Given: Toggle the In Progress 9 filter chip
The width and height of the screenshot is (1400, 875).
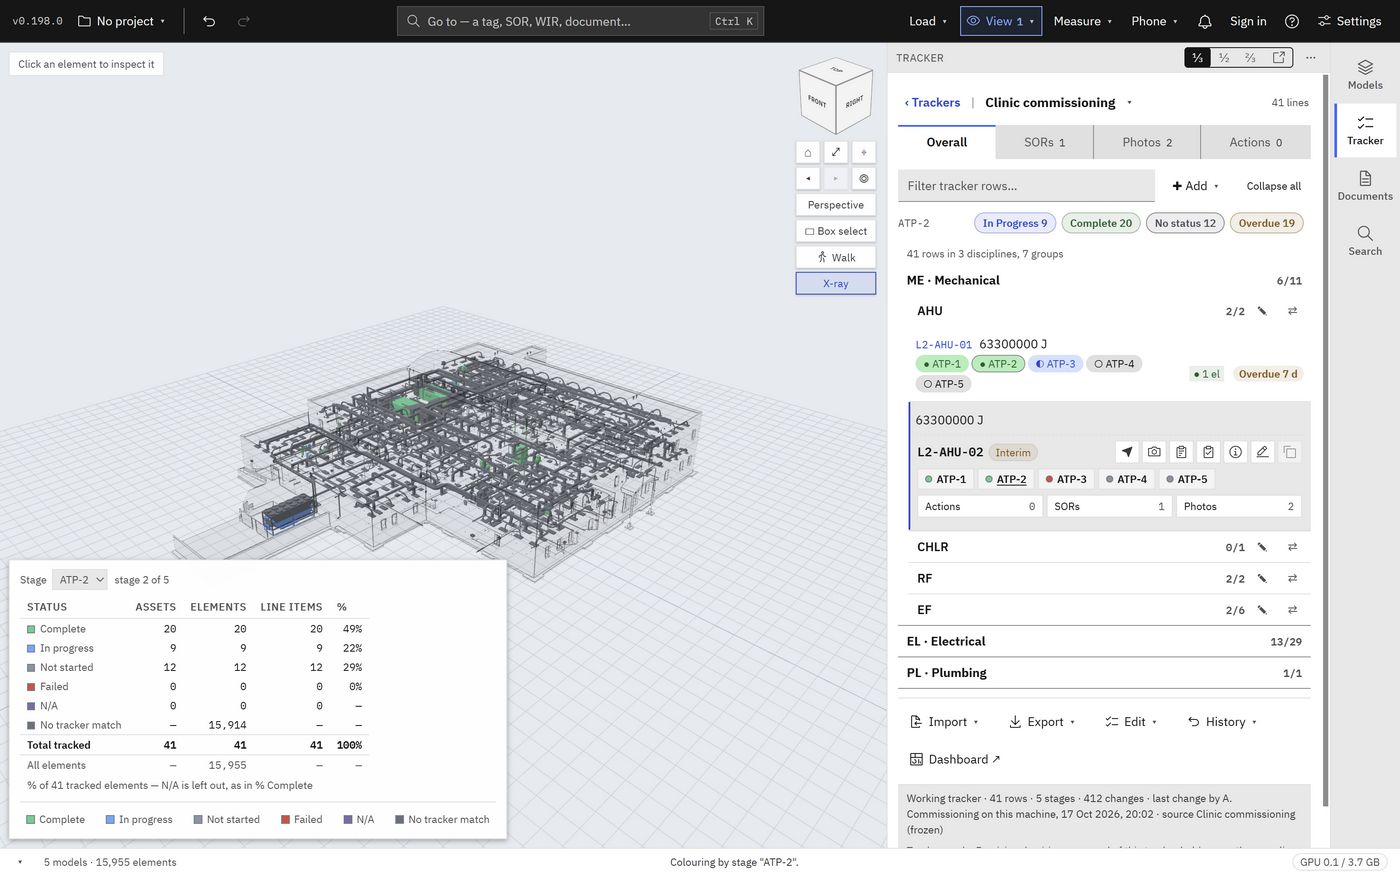Looking at the screenshot, I should click(x=1015, y=223).
